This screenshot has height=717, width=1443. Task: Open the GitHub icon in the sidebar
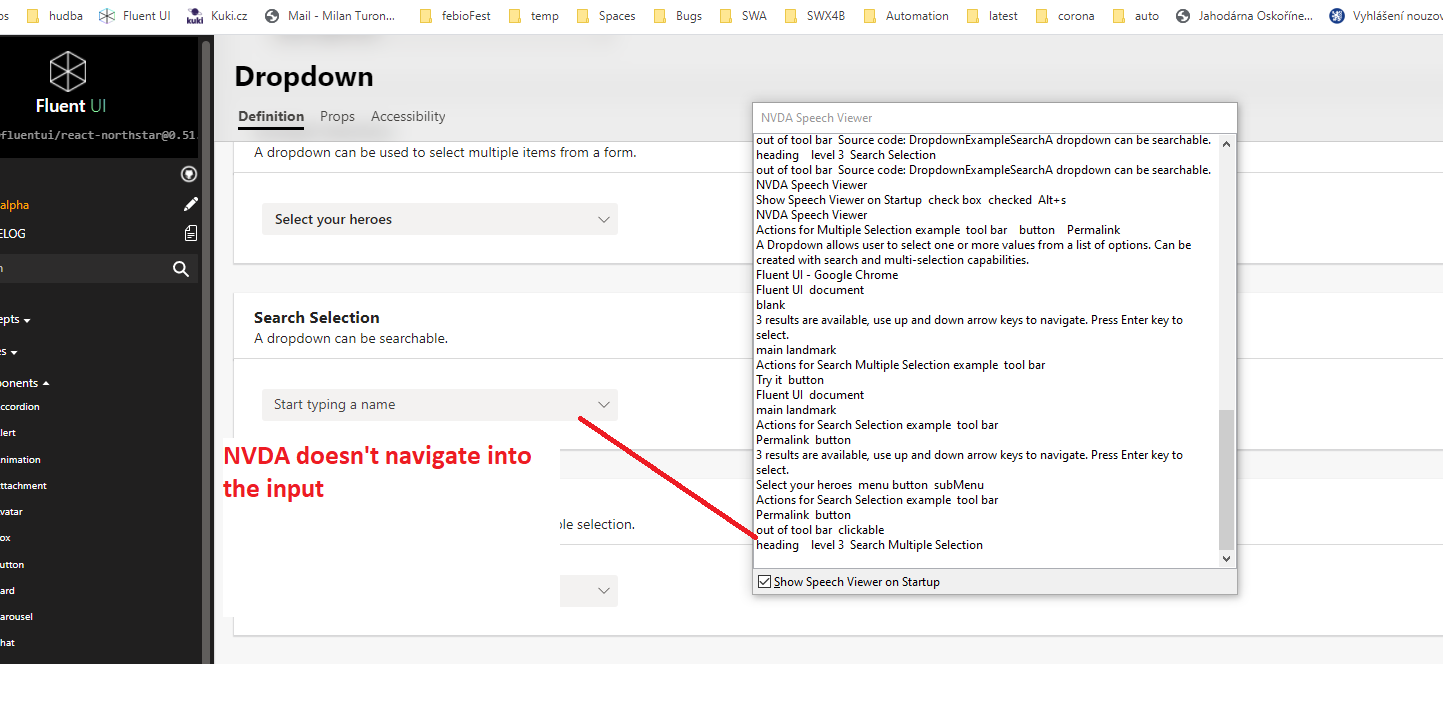tap(188, 174)
